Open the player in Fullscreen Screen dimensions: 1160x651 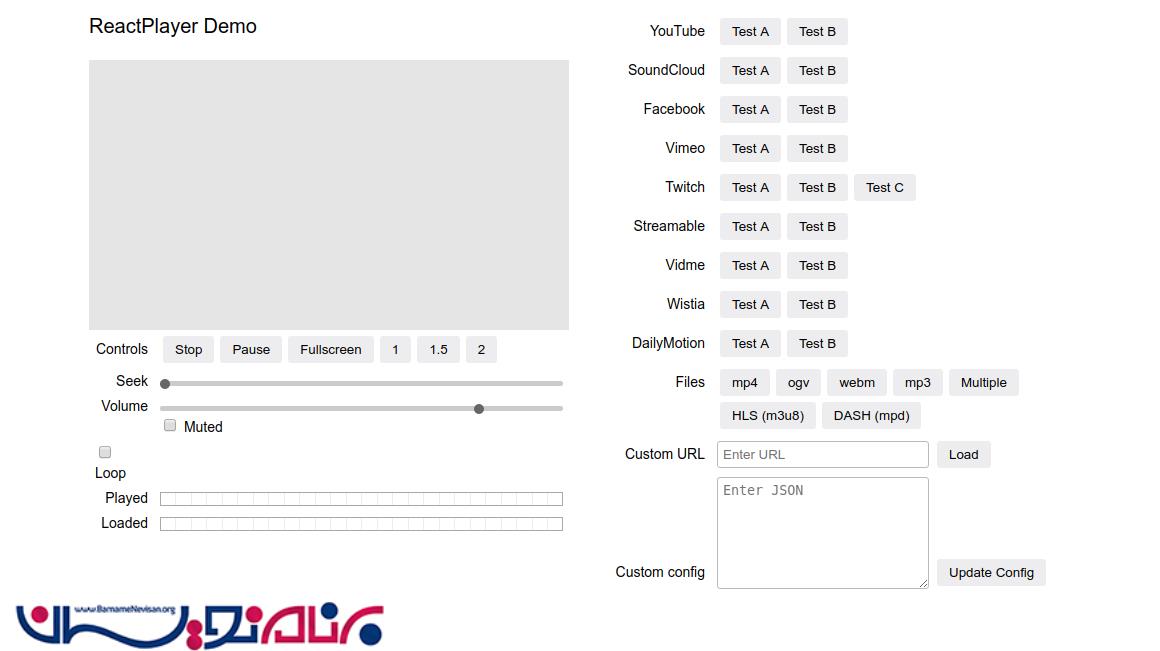click(x=331, y=350)
